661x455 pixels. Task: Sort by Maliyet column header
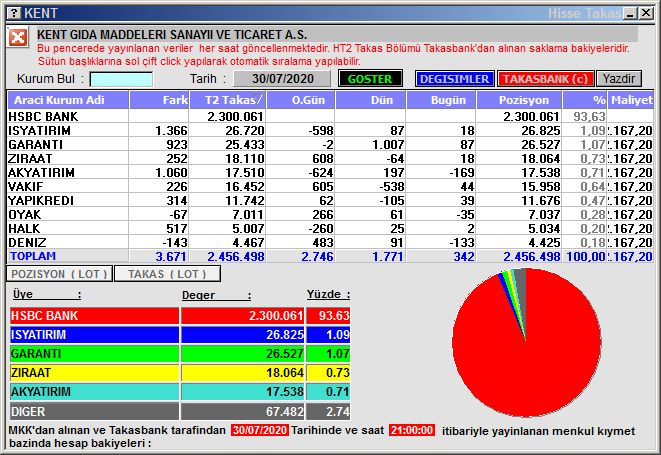(x=631, y=100)
